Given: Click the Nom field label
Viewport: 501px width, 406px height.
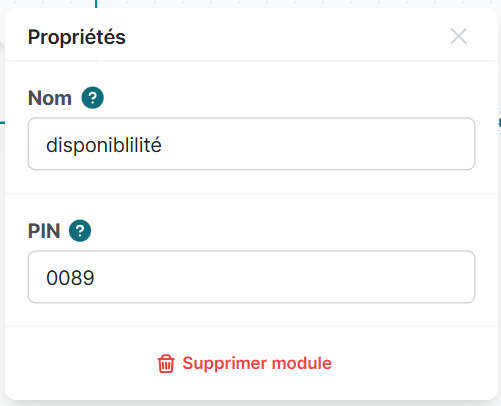Looking at the screenshot, I should pos(50,98).
